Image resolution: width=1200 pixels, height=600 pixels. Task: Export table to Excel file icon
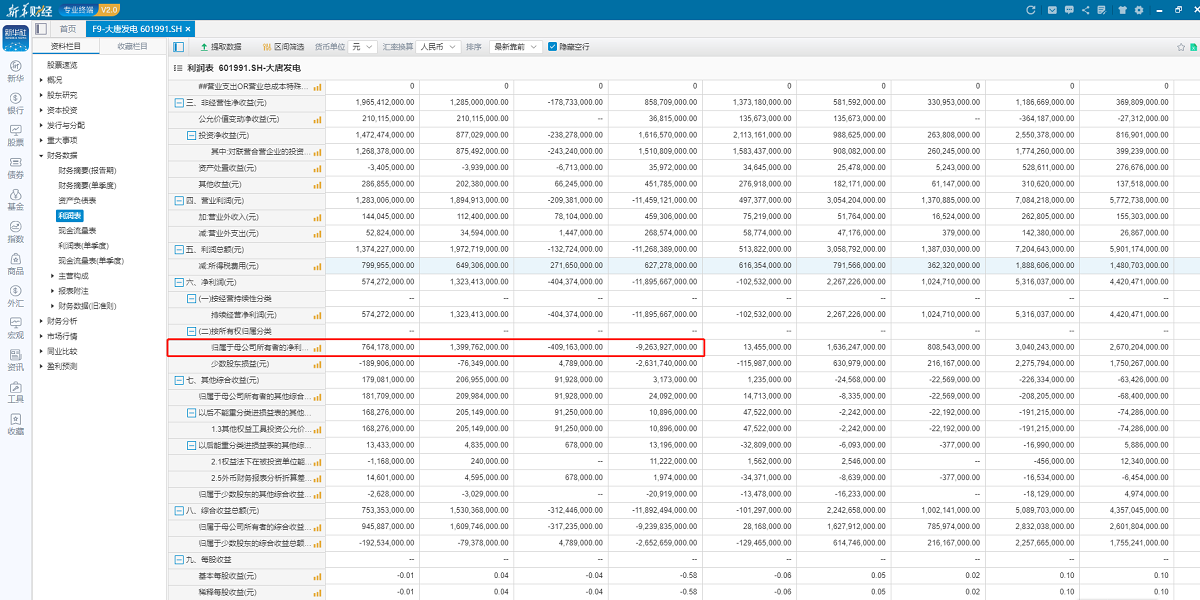[x=1193, y=47]
